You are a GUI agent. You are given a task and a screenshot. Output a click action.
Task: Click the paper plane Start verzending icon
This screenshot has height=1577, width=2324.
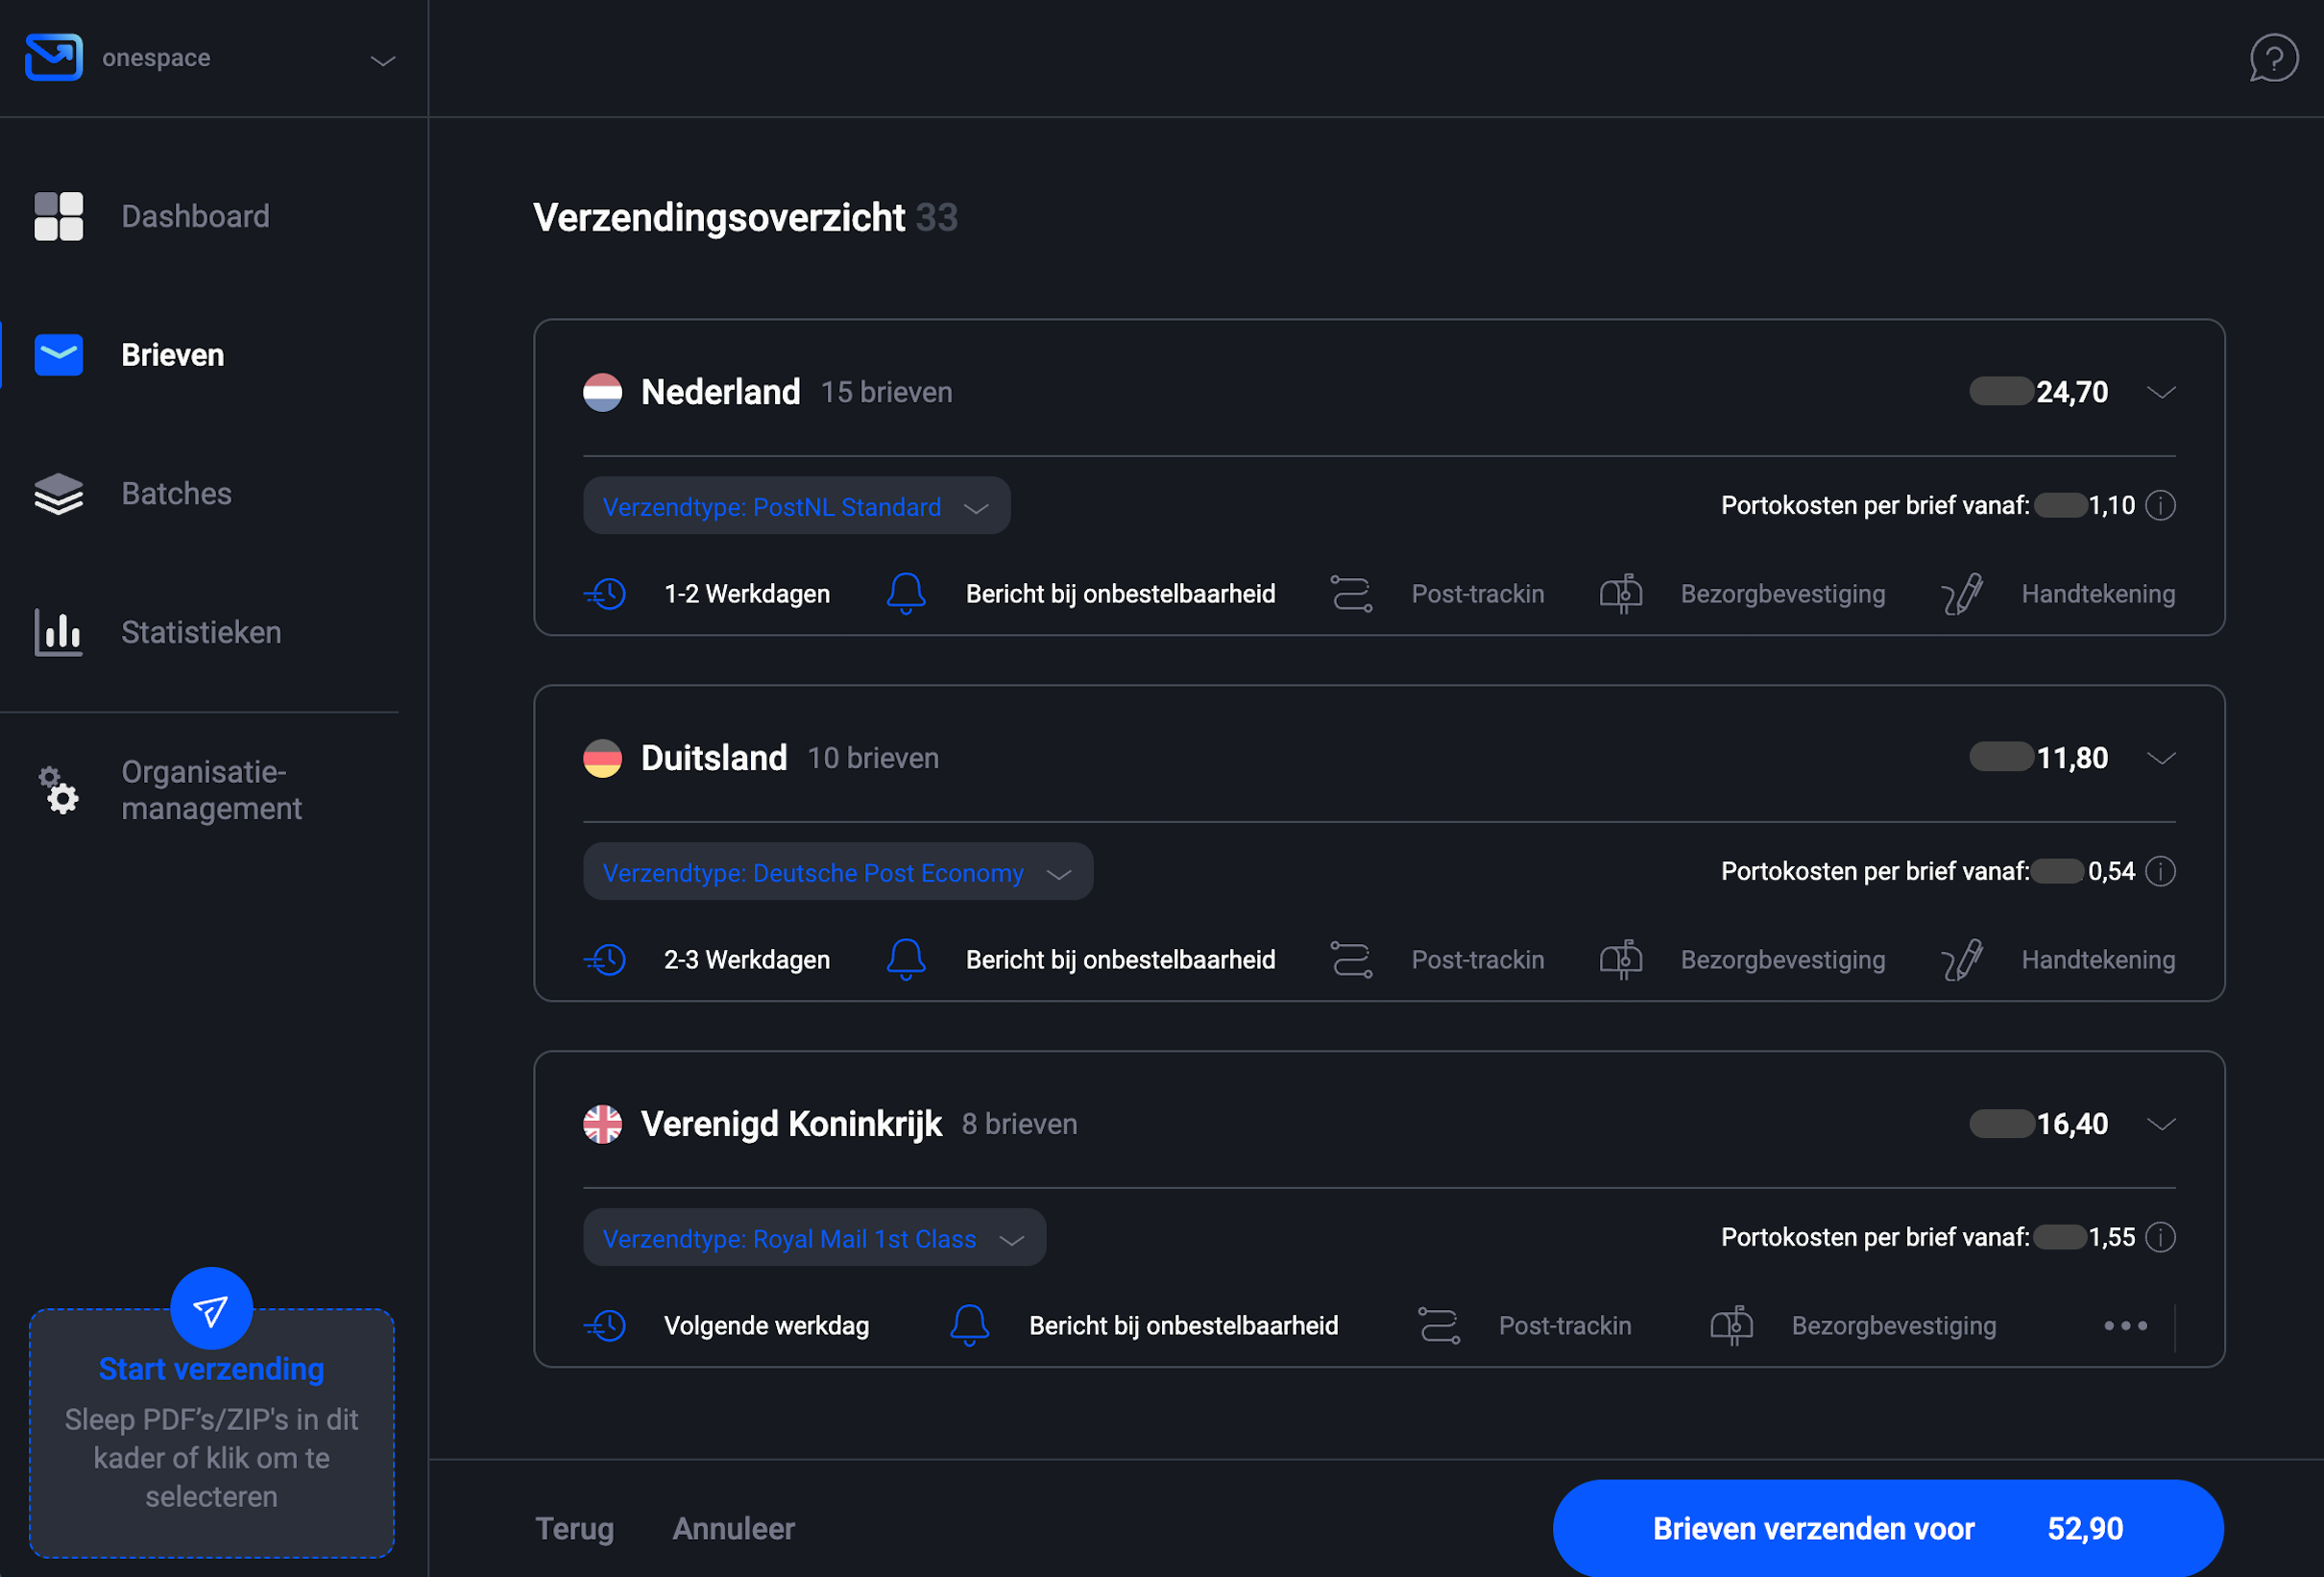[x=211, y=1307]
